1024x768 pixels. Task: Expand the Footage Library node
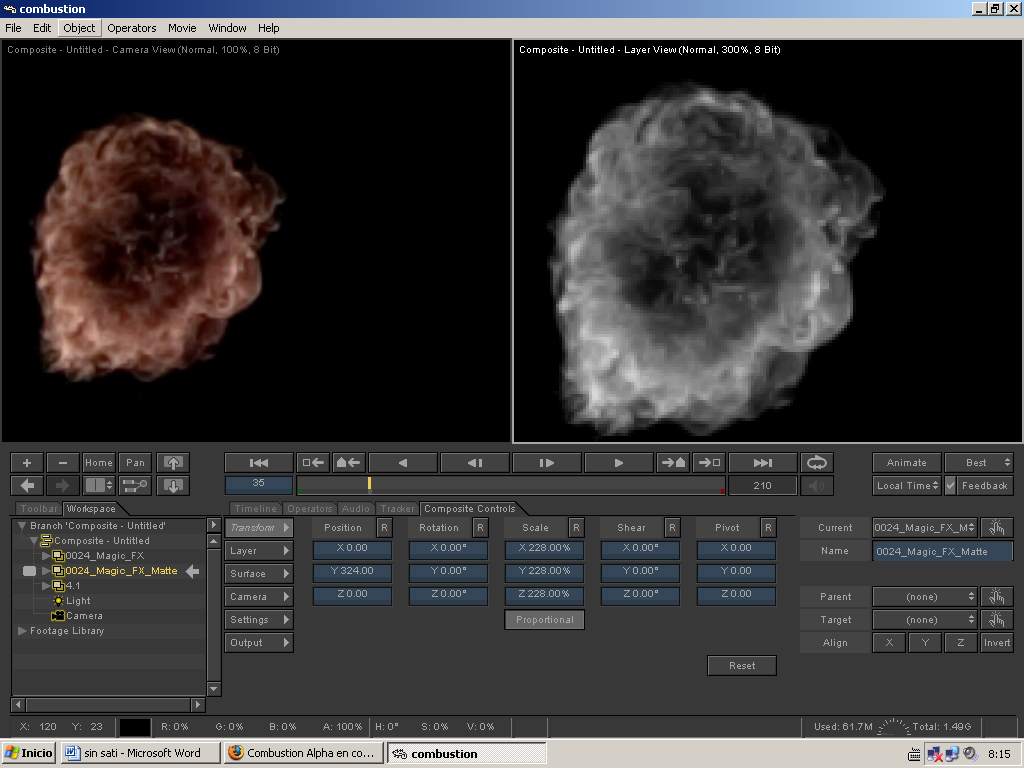pos(23,631)
